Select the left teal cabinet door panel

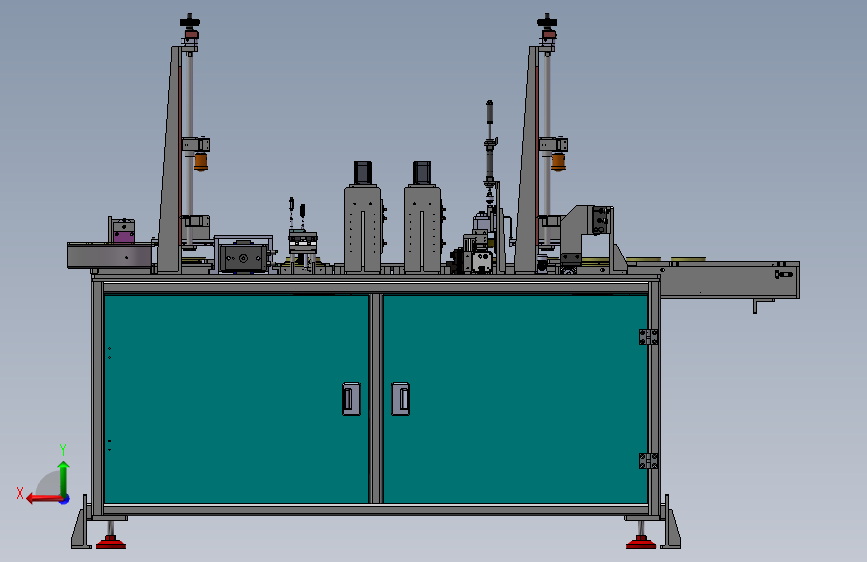tap(236, 399)
